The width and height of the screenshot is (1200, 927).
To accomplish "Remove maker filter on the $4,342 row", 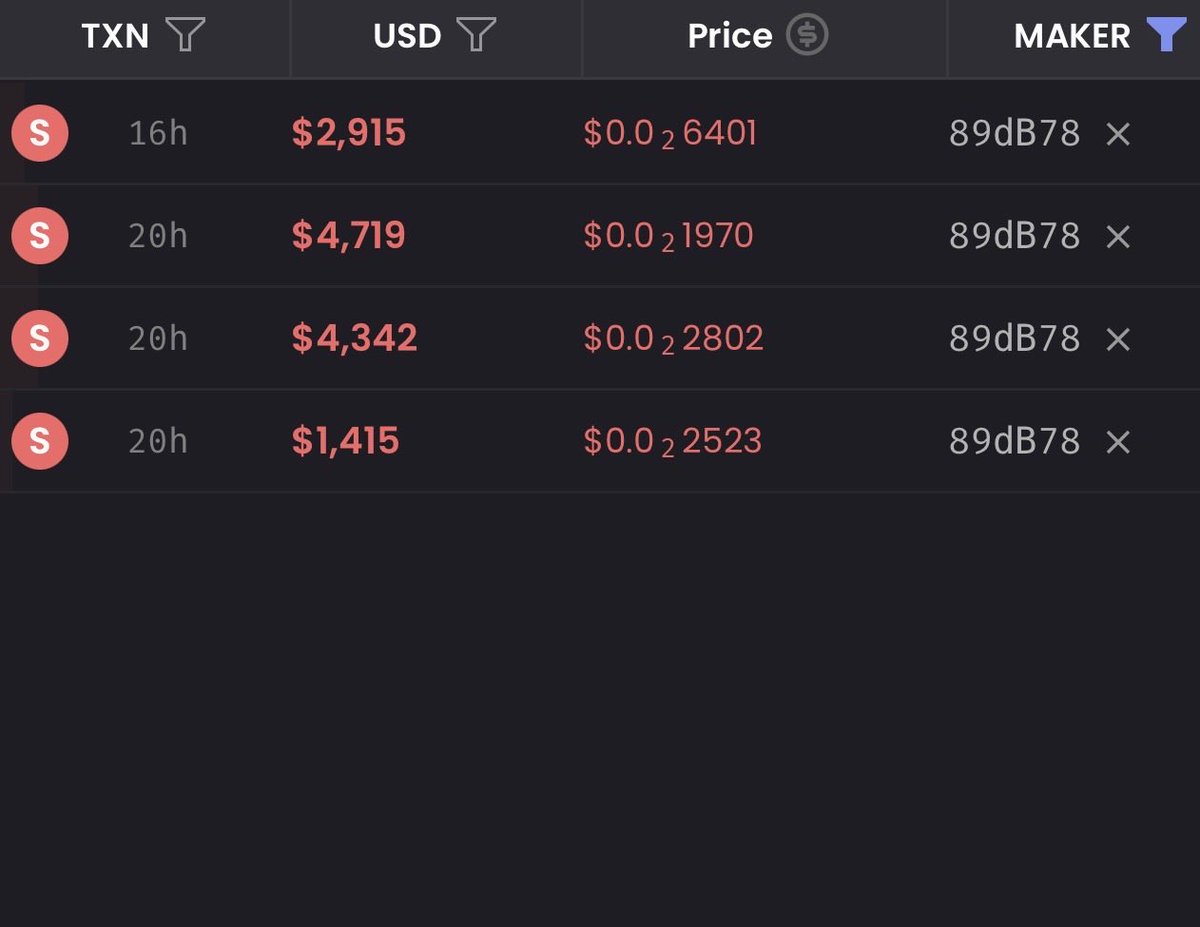I will click(1118, 339).
